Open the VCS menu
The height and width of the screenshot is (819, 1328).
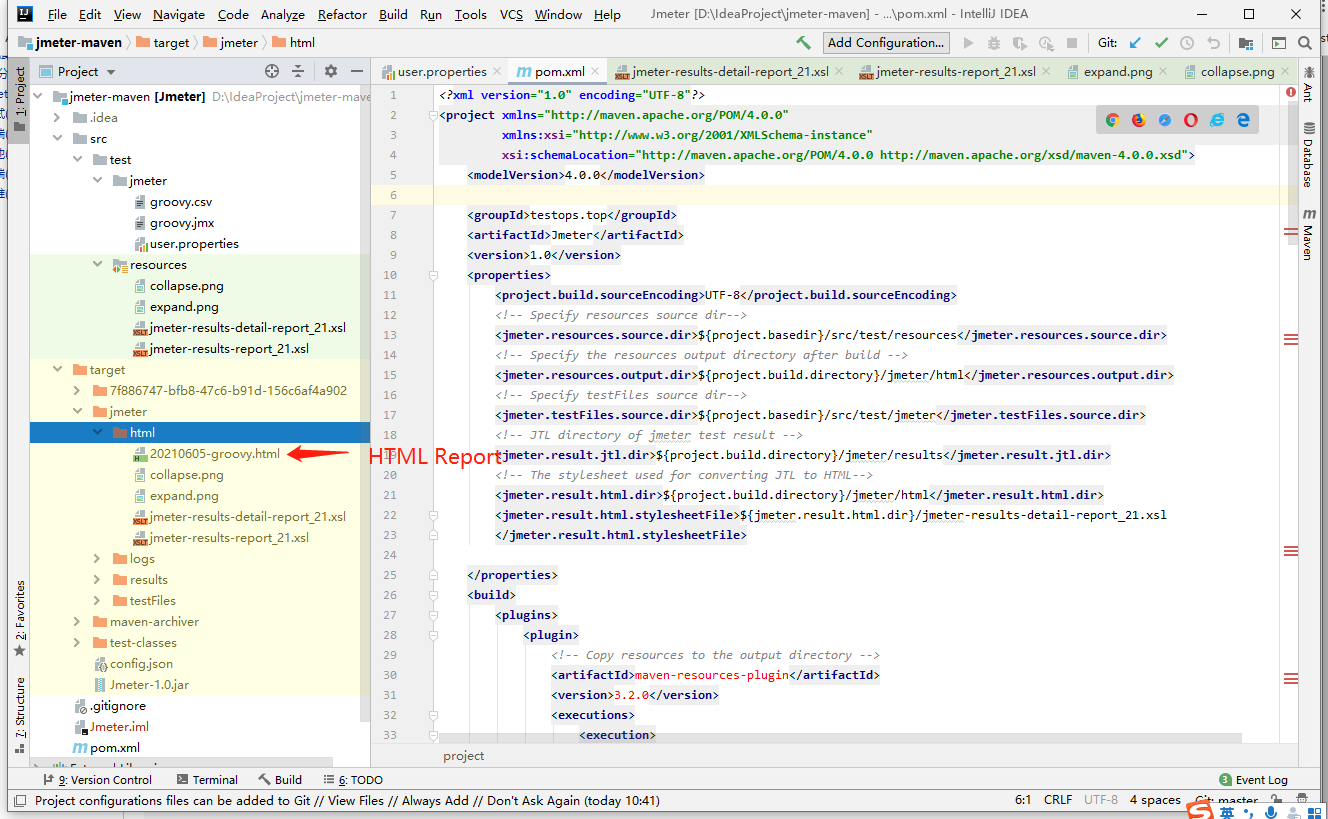point(511,14)
